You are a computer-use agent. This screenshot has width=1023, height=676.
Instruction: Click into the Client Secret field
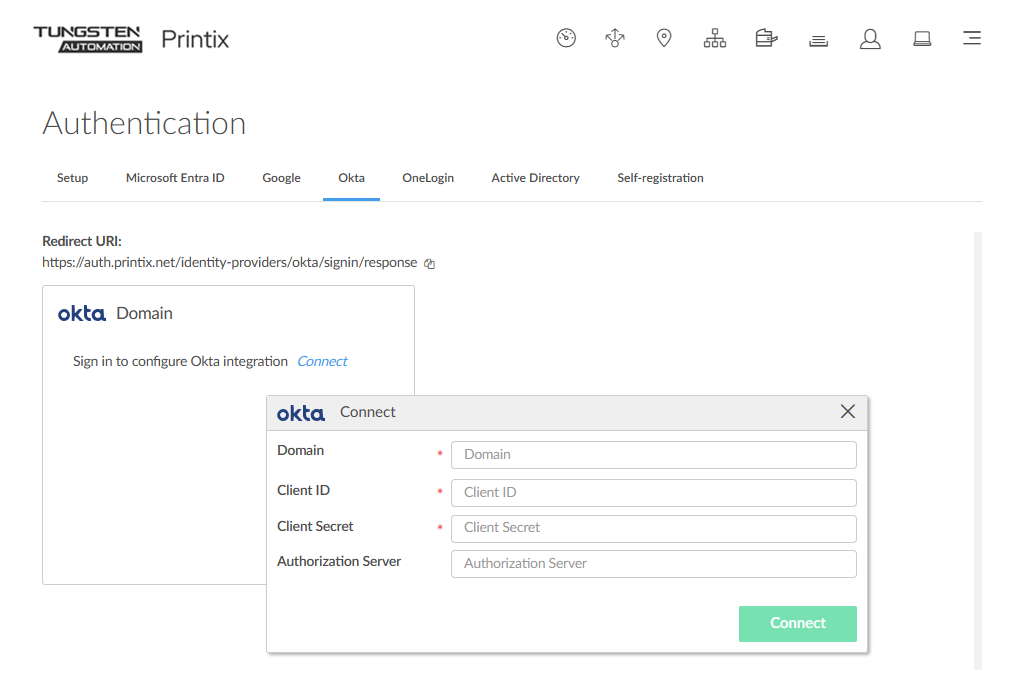coord(653,528)
